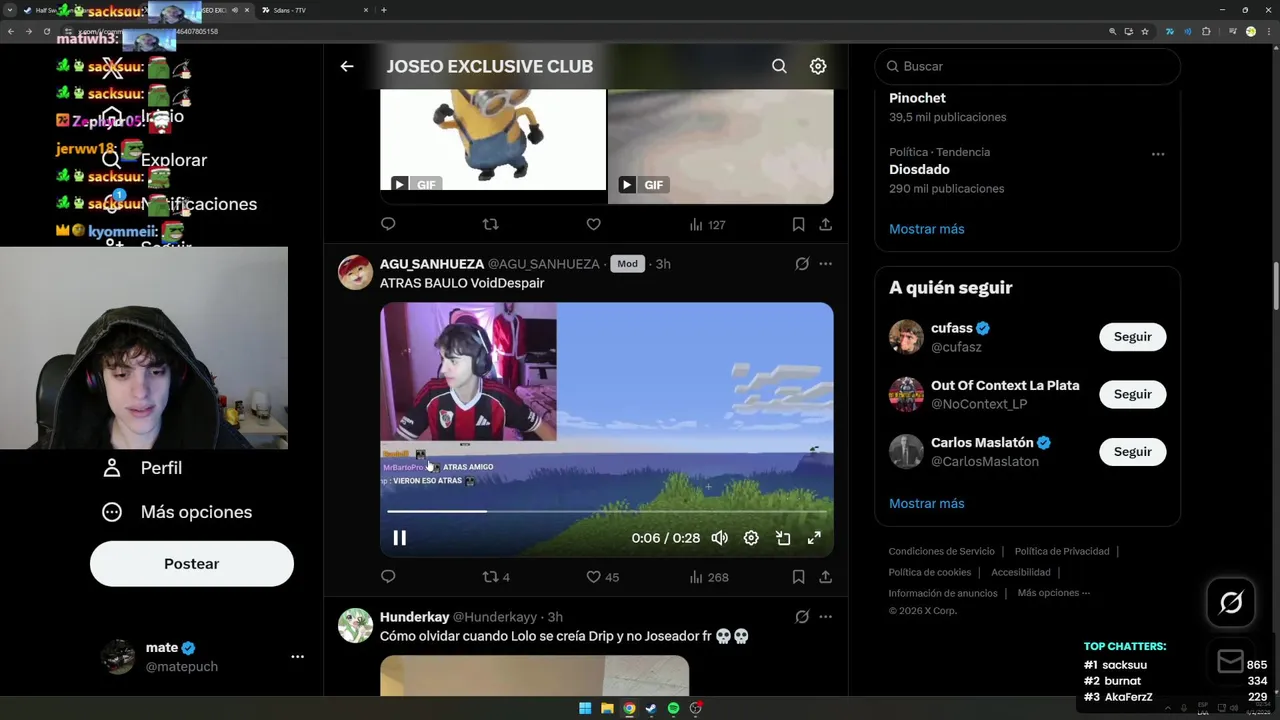The image size is (1280, 720).
Task: Open Explorar in sidebar
Action: [154, 160]
